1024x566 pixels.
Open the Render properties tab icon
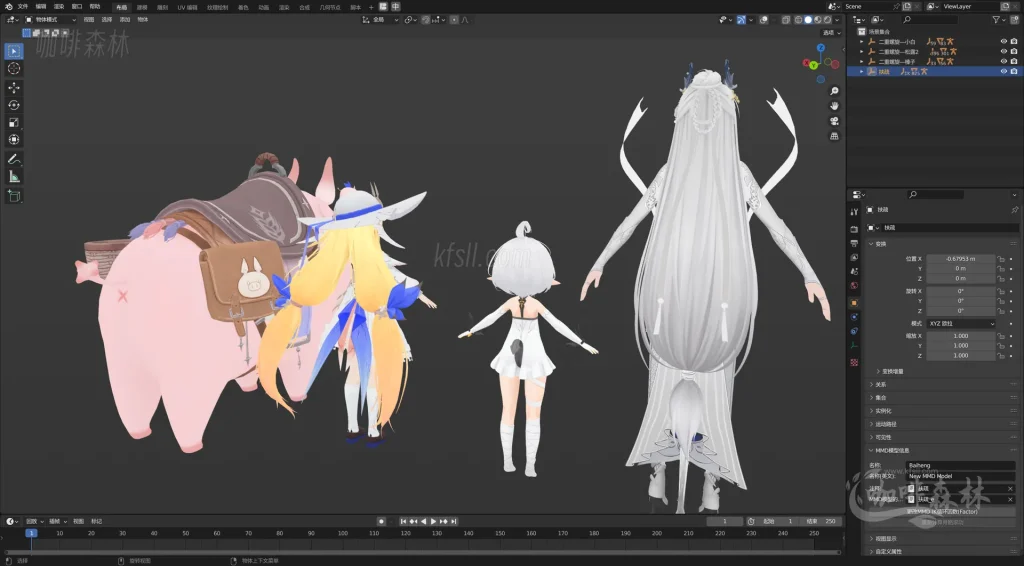point(854,229)
